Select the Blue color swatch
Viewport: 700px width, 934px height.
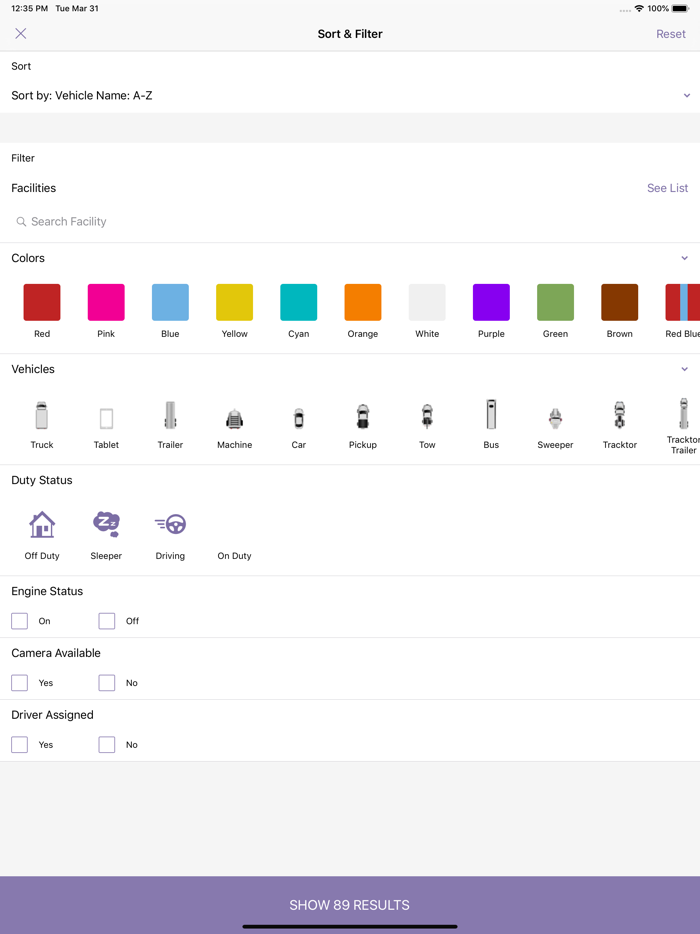tap(170, 303)
